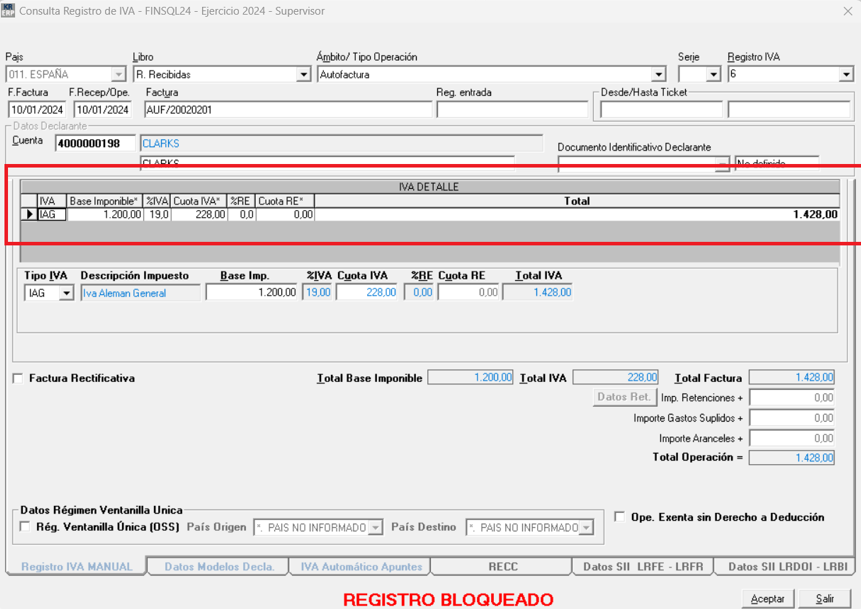Click grid cell Total 1.428,00
Screen dimensions: 861x609
(577, 214)
